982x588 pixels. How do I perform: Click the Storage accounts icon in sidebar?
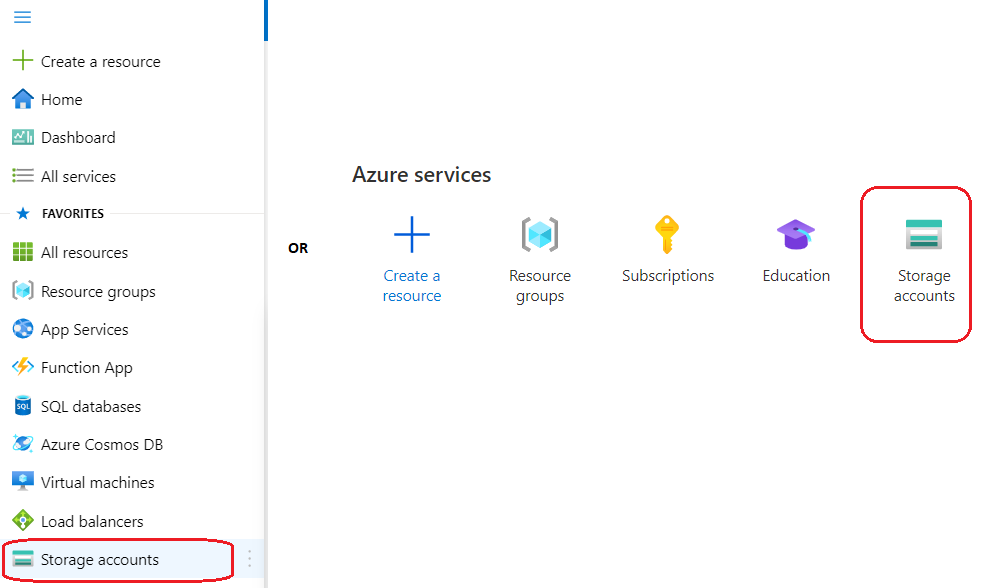point(23,559)
